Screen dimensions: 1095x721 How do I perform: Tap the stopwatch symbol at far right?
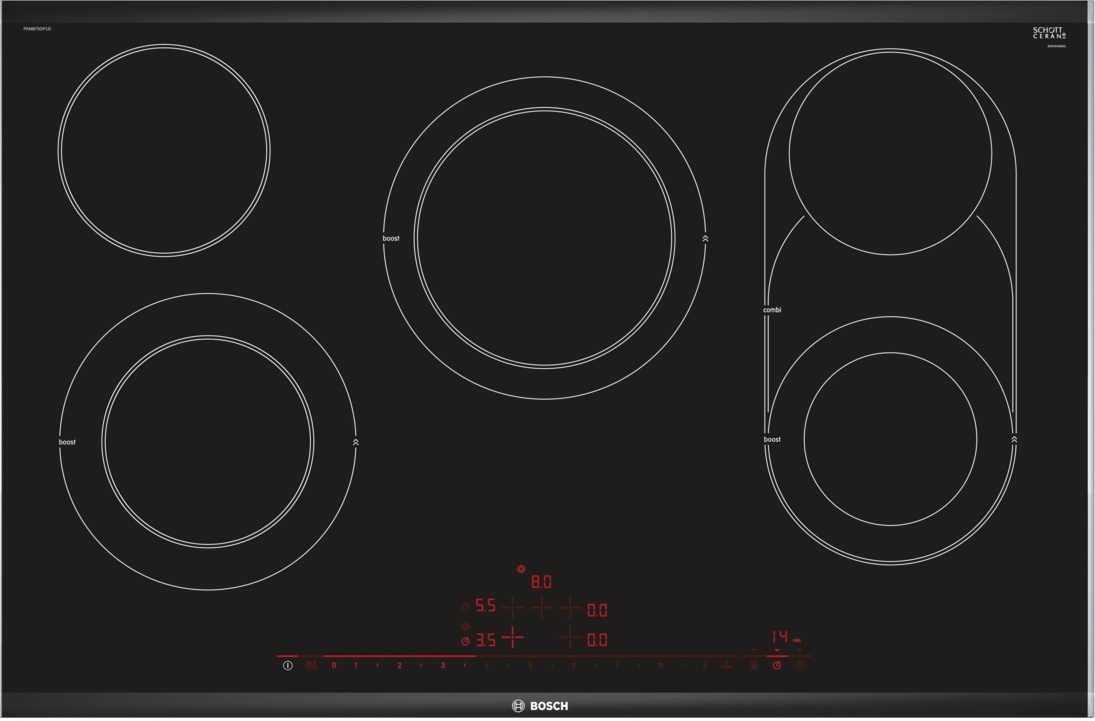click(x=800, y=666)
